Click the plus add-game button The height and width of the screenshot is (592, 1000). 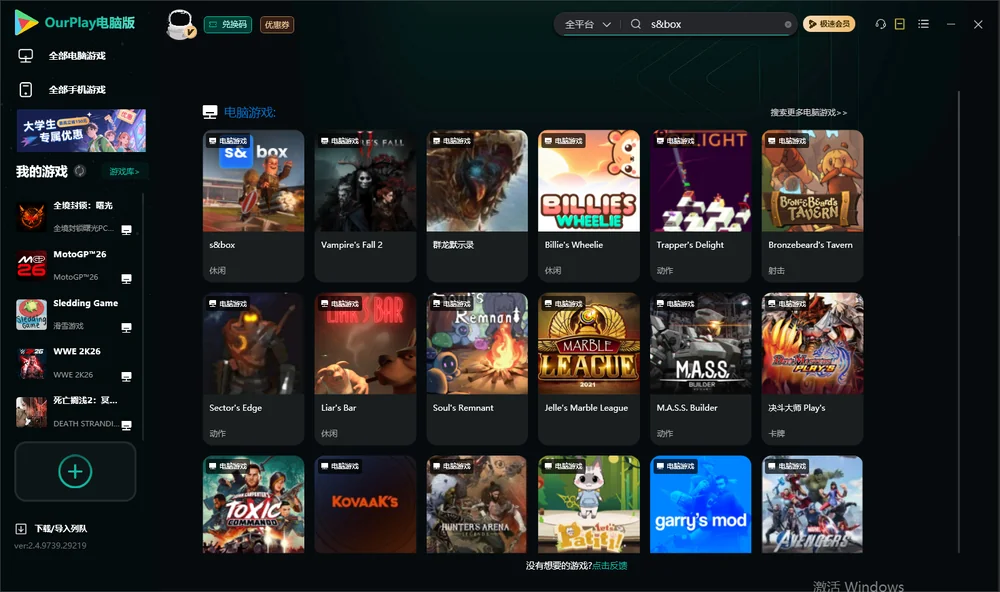click(75, 471)
